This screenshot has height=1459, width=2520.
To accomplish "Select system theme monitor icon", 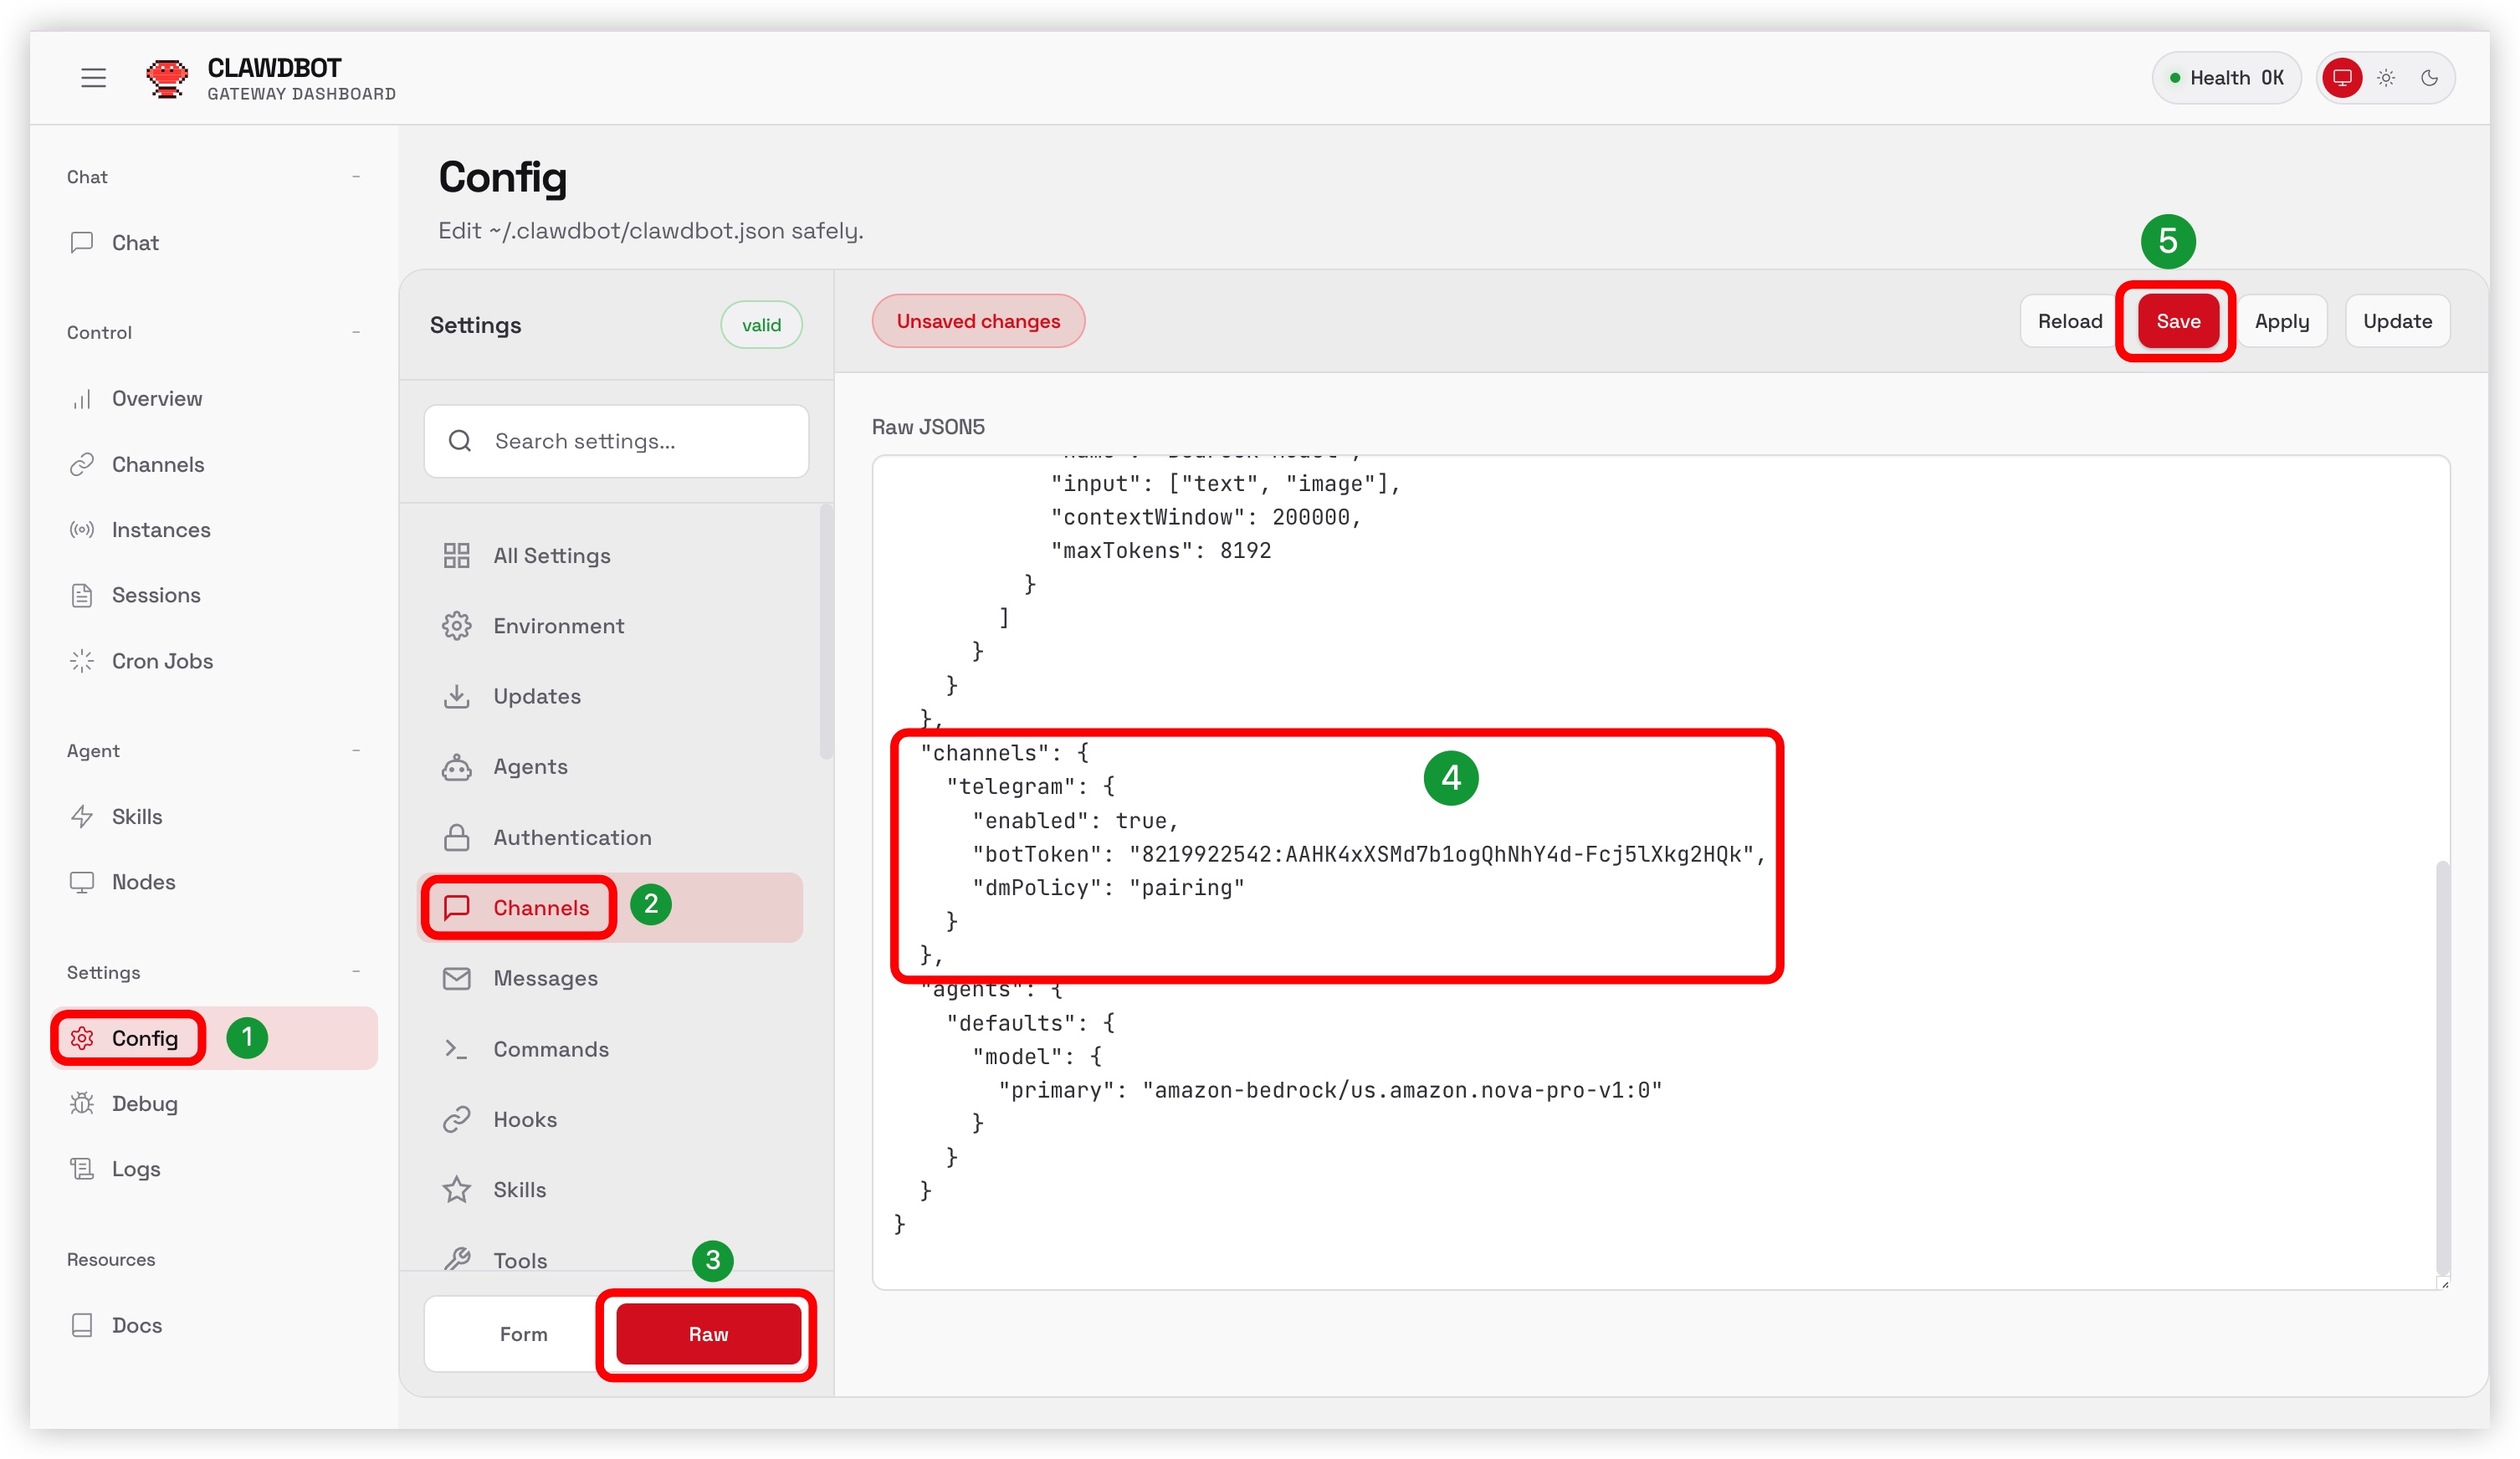I will click(2342, 78).
